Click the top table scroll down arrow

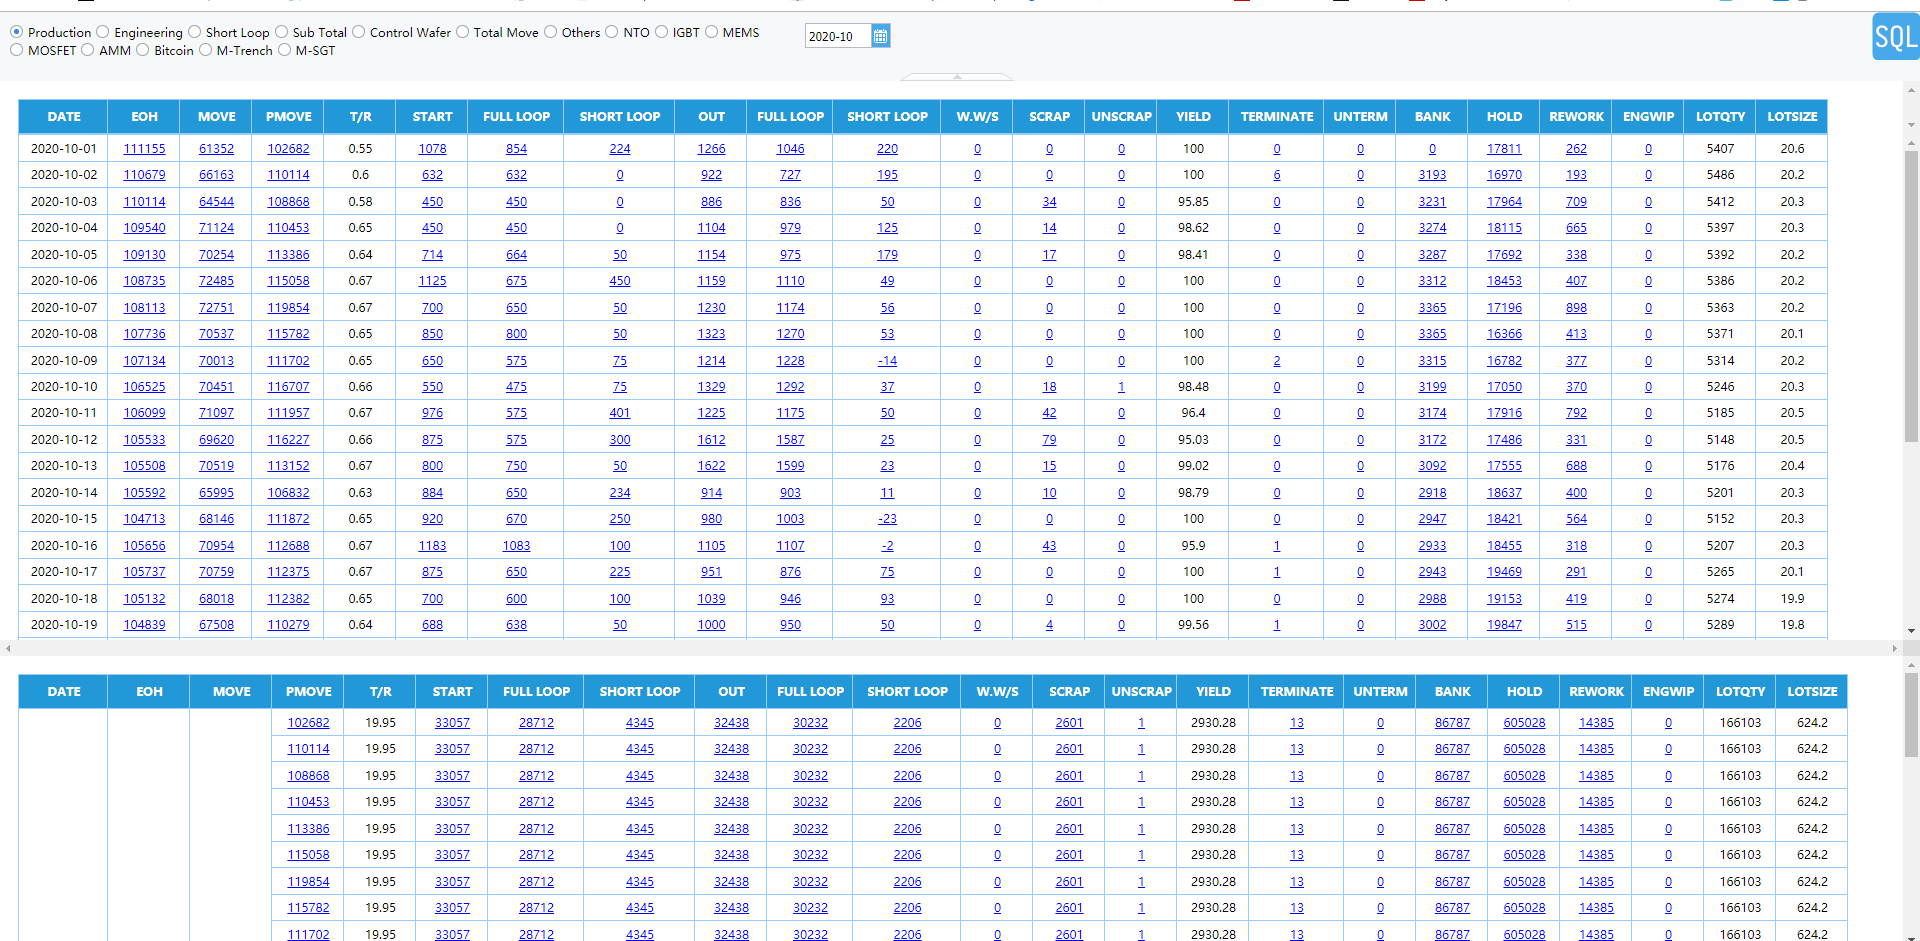coord(1911,631)
